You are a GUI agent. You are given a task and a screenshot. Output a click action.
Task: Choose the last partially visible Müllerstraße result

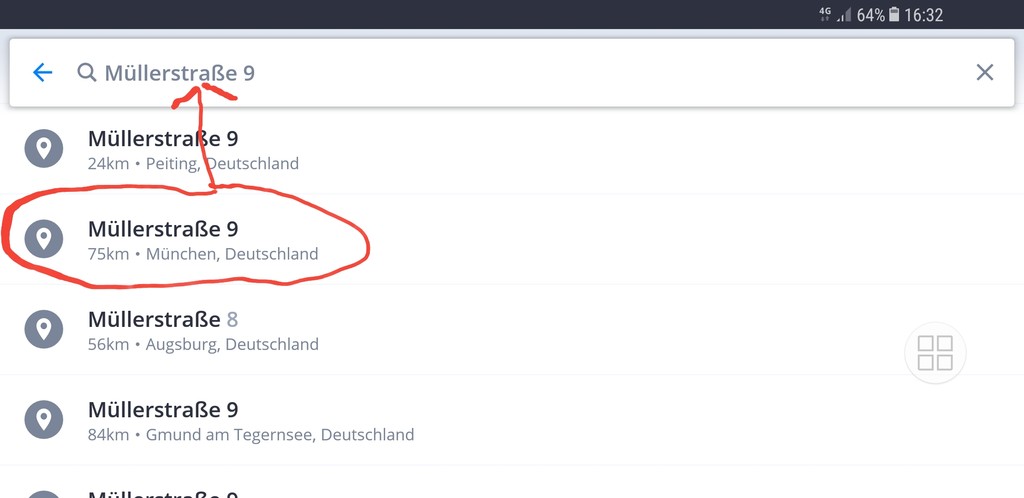click(512, 482)
